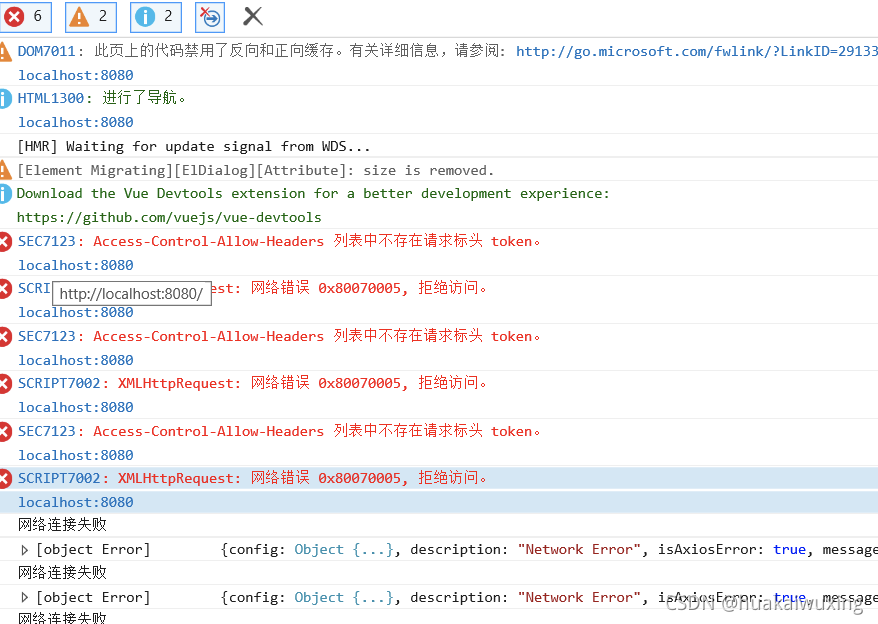Open the localhost:8080 source link under DOM7011
Image resolution: width=878 pixels, height=624 pixels.
point(75,74)
